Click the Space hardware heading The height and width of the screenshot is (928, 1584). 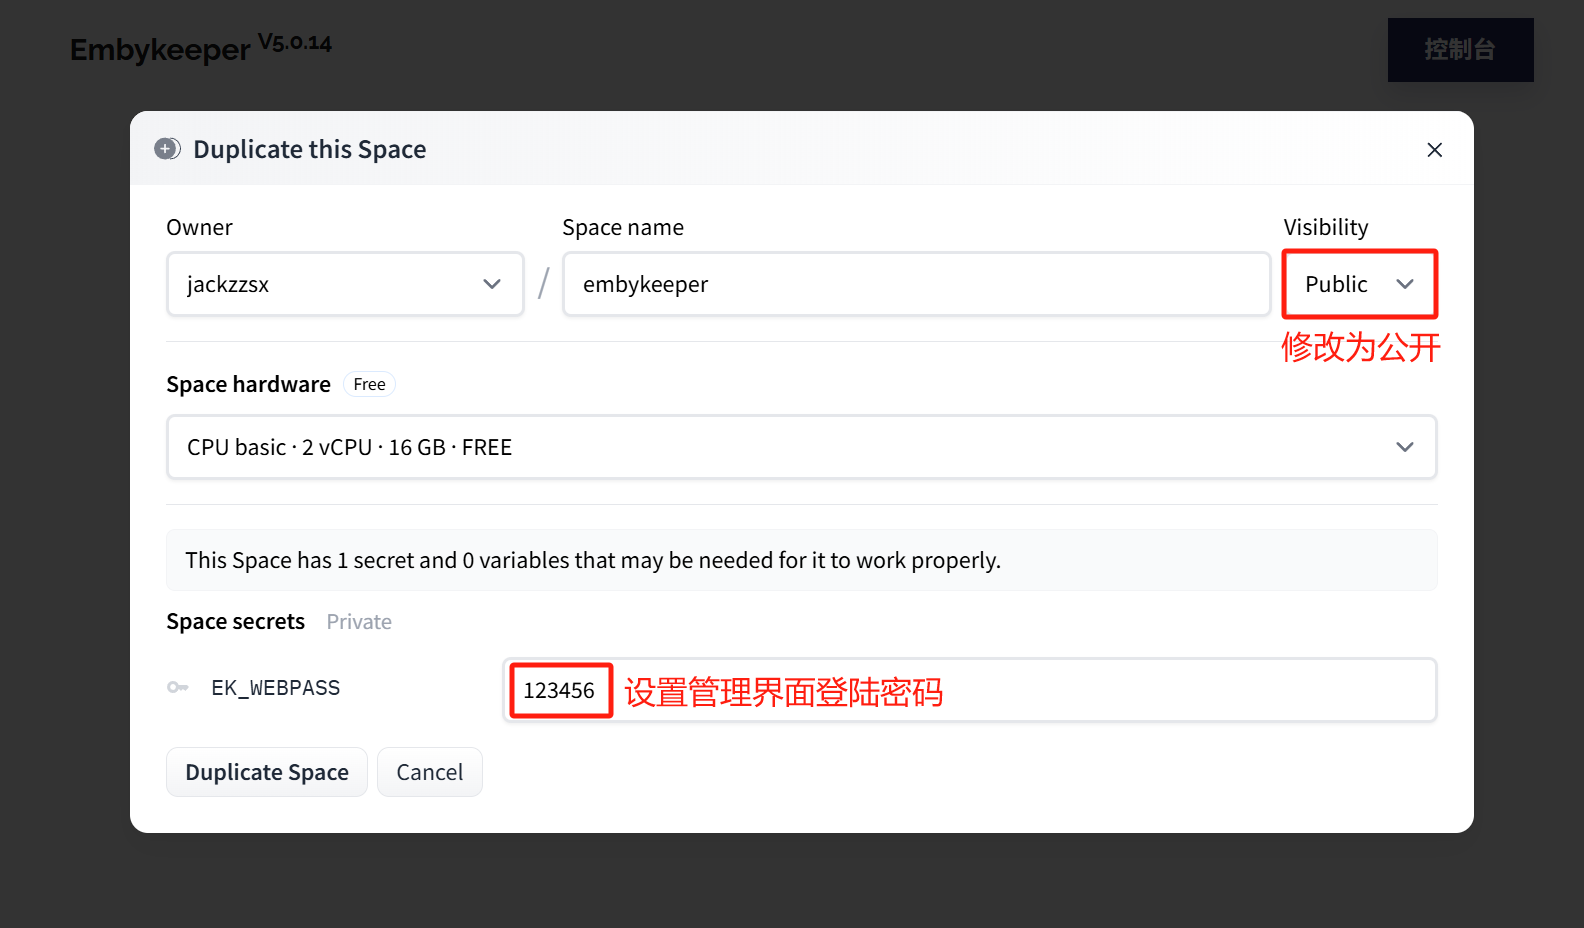248,384
